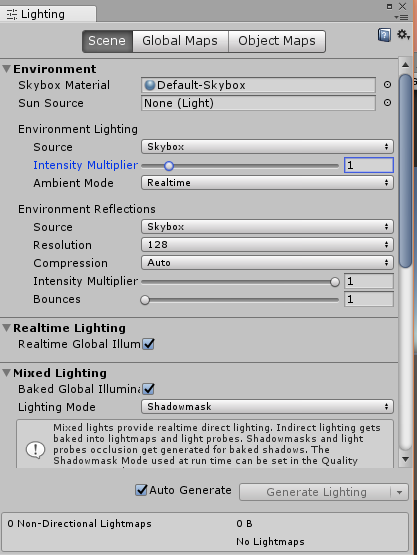Open the Lighting Mode Shadowmask dropdown
This screenshot has height=555, width=417.
click(x=267, y=407)
